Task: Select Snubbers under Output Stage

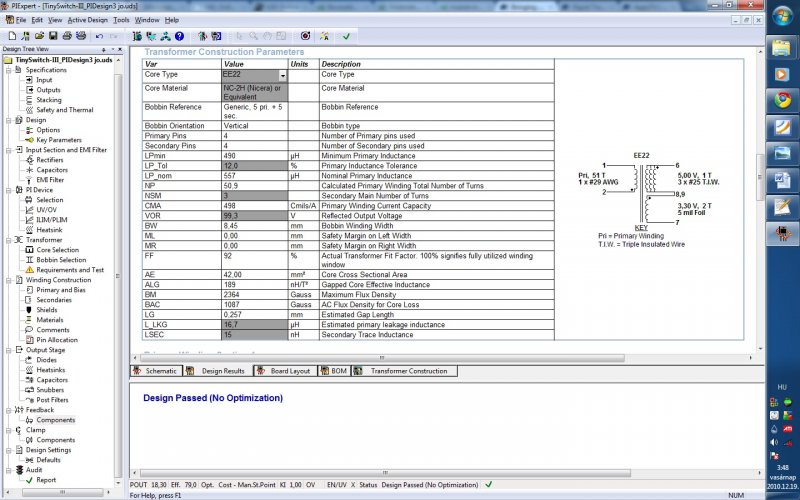Action: (x=50, y=390)
